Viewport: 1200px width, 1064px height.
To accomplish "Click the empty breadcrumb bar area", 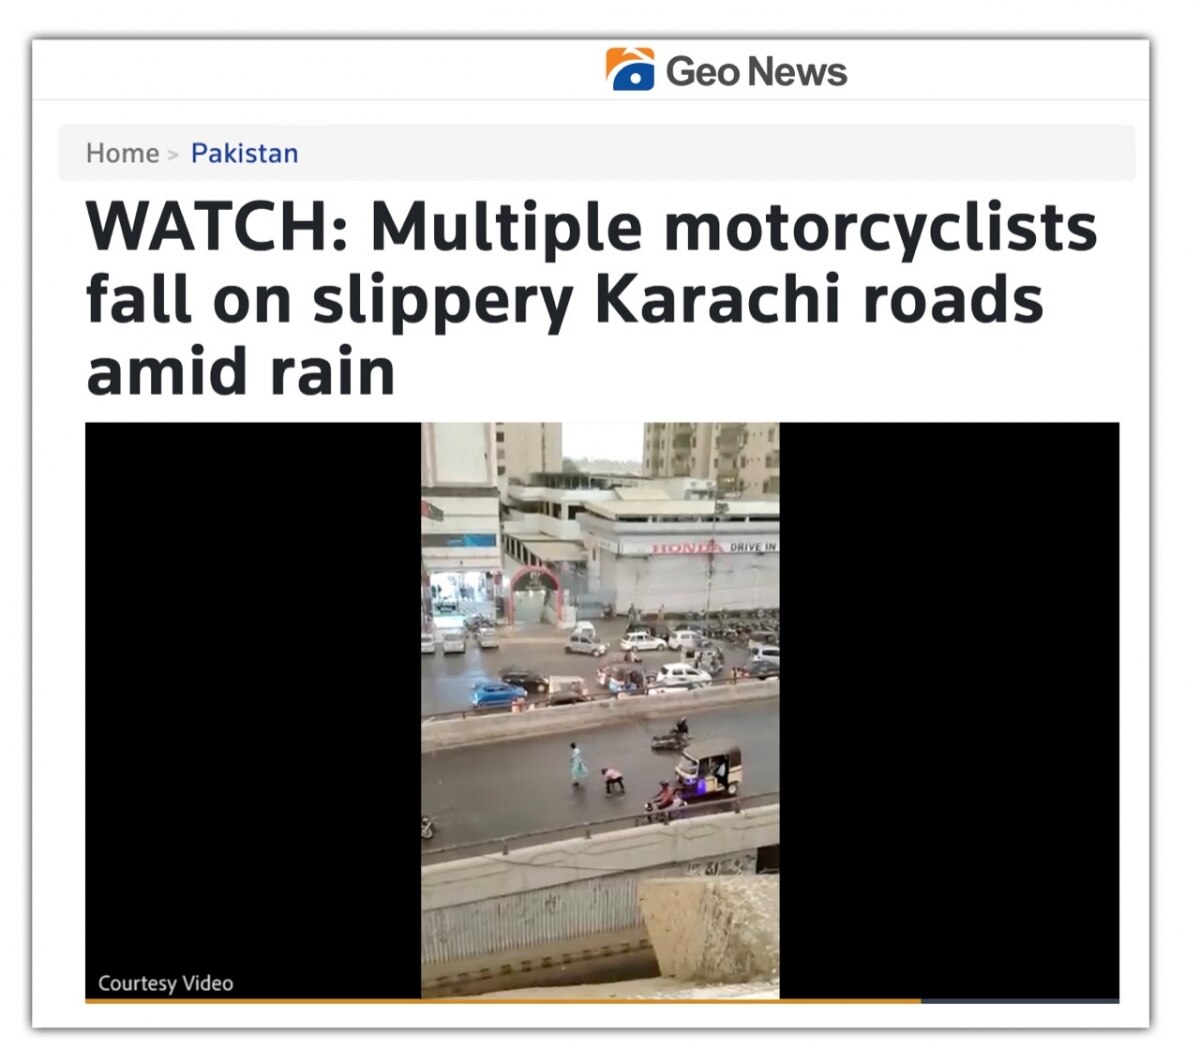I will 715,153.
